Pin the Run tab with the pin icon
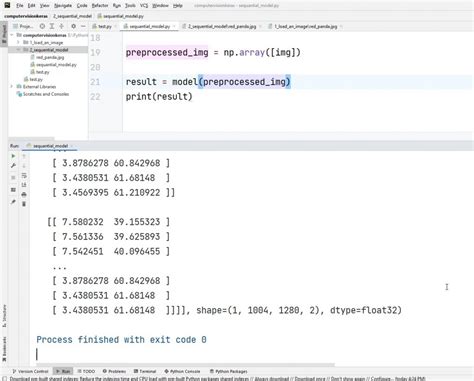474x381 pixels. tap(13, 202)
